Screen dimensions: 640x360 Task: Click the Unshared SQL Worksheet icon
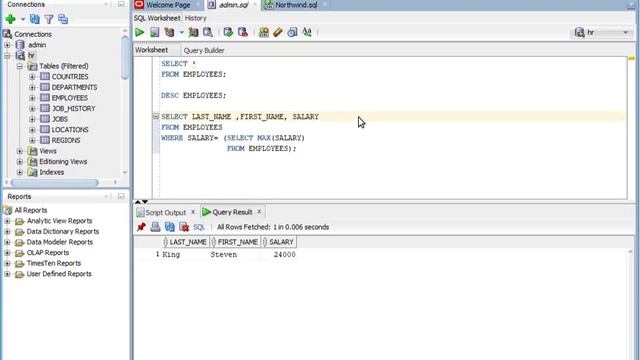(264, 32)
